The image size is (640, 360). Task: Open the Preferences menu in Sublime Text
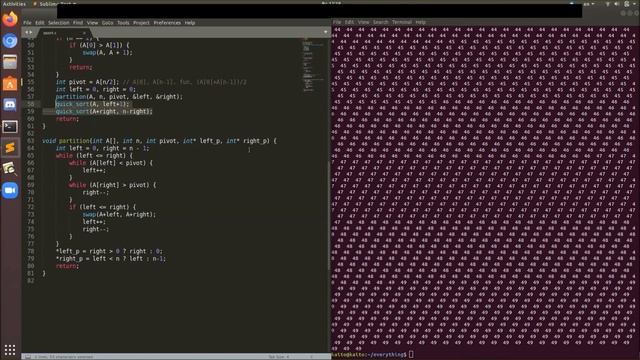(x=167, y=23)
